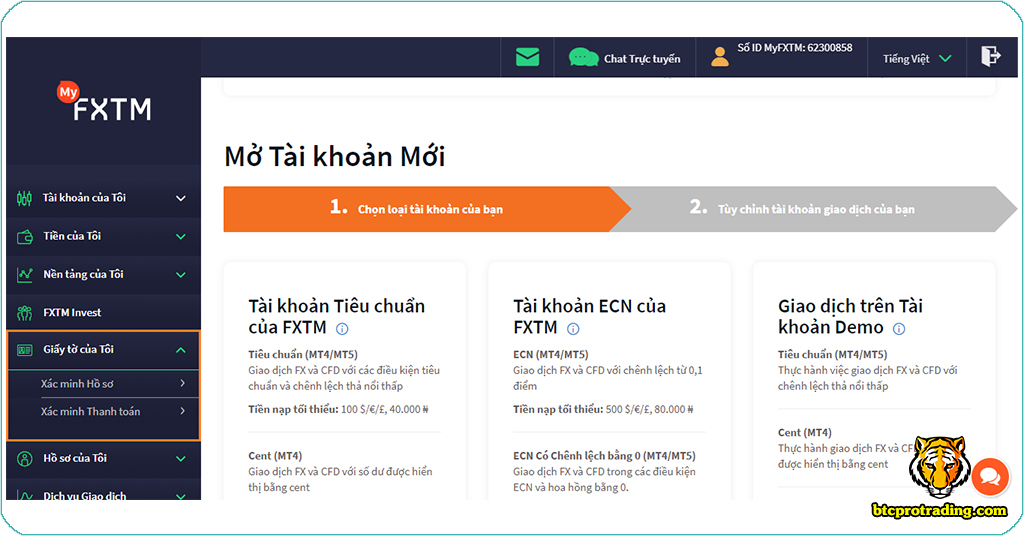Click 'Cent (MT4)' in standard account card
1024x536 pixels.
[275, 456]
